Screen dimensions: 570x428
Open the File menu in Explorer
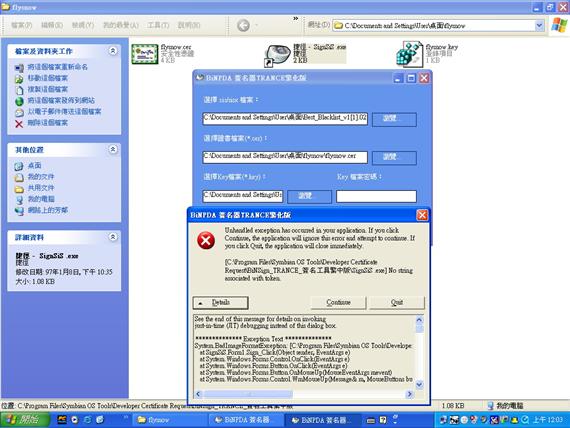point(21,25)
